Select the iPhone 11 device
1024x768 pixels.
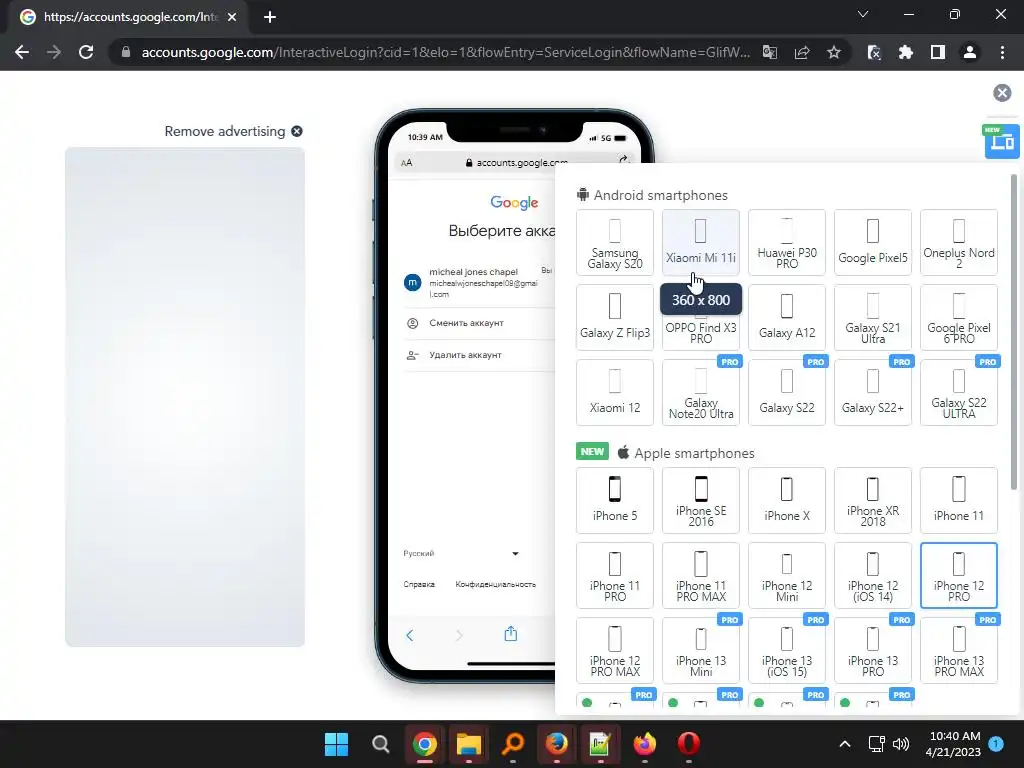click(x=959, y=500)
